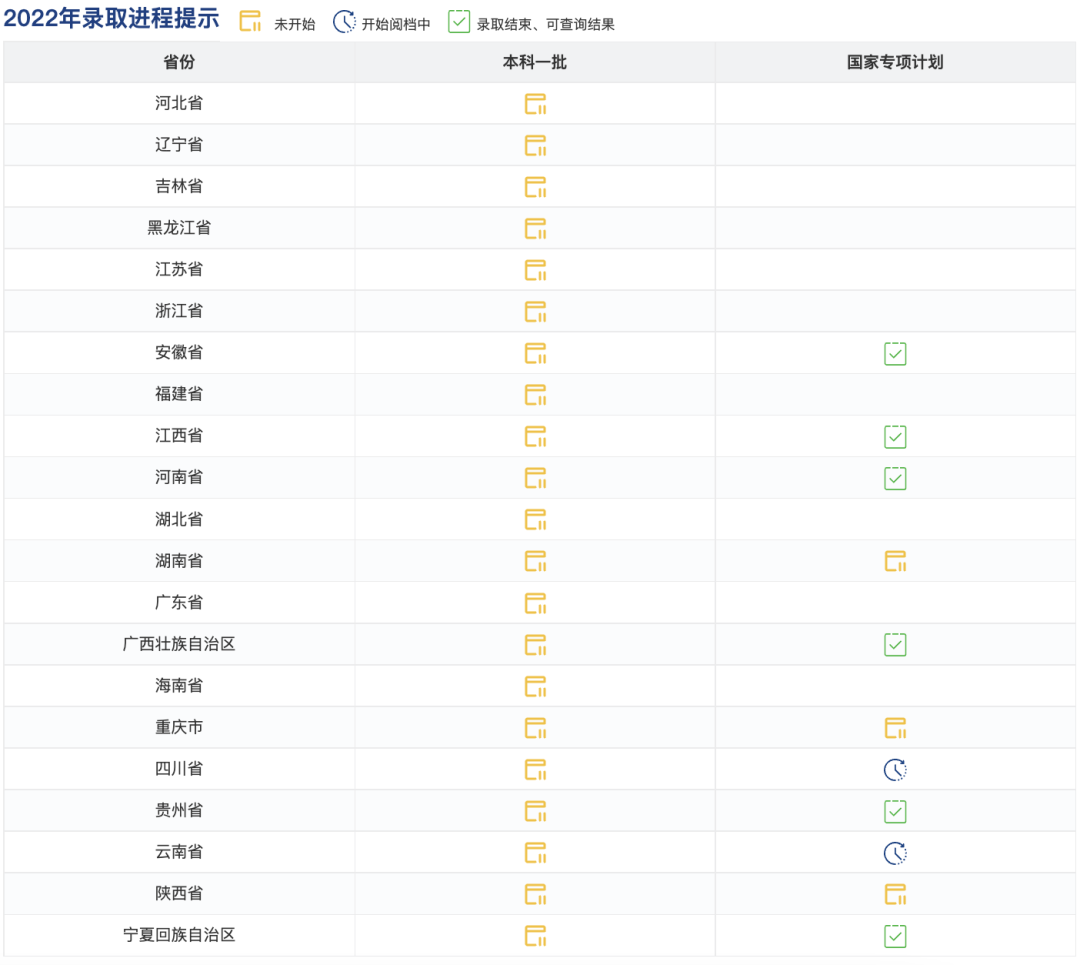Click 湖南省's 国家专项计划 not-started icon
The width and height of the screenshot is (1080, 965).
[x=895, y=561]
